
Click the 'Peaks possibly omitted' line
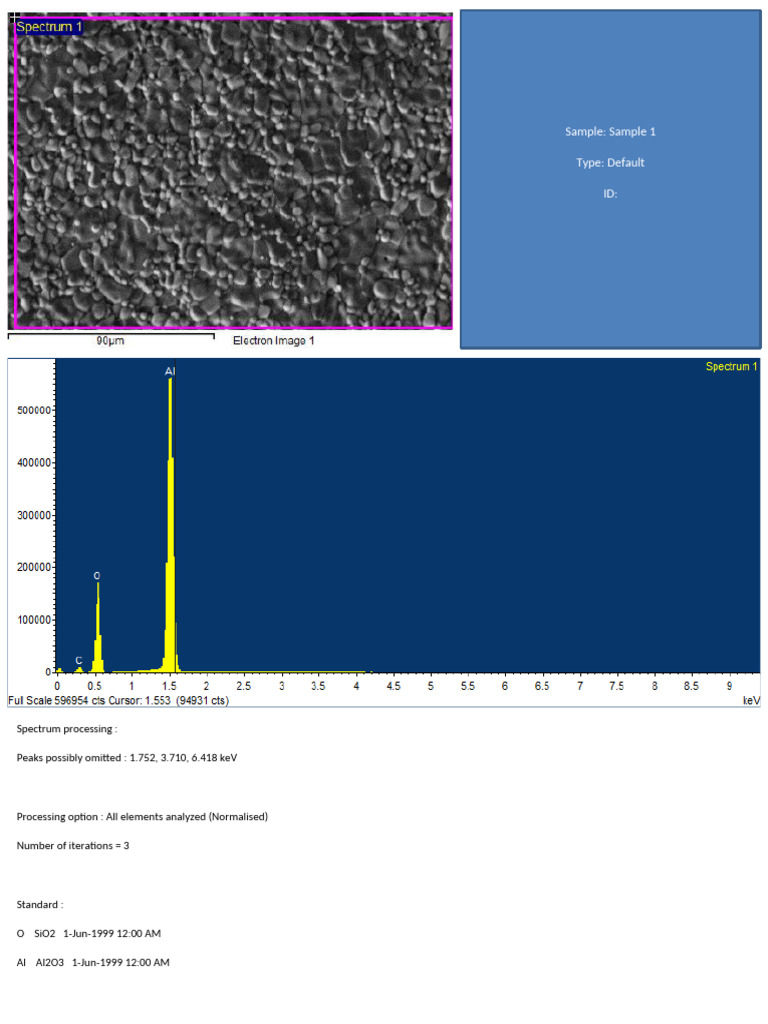pyautogui.click(x=127, y=758)
